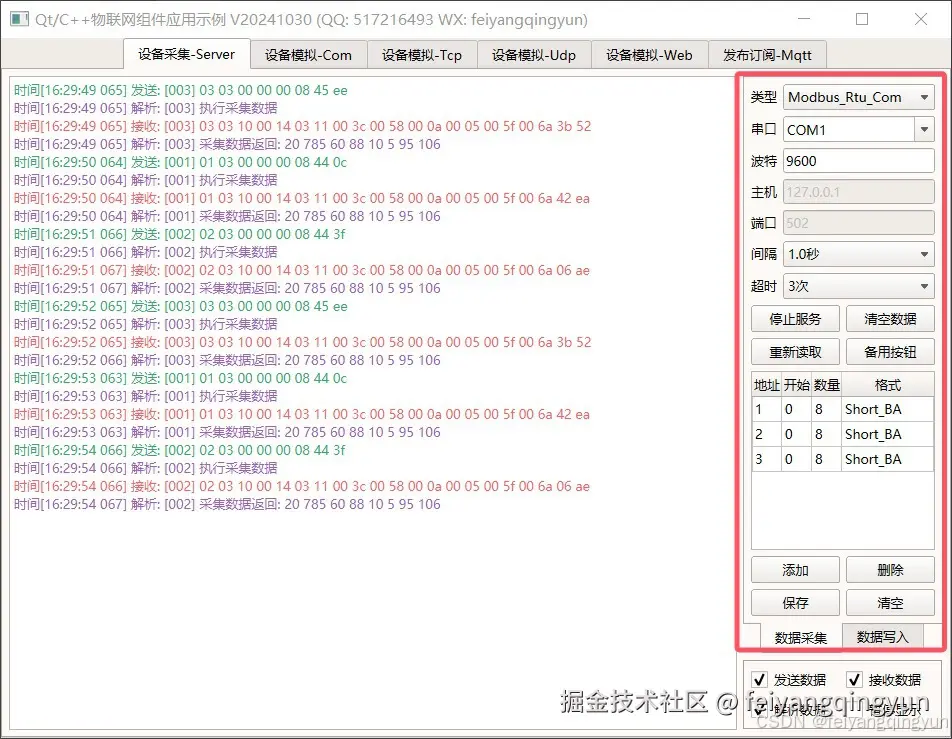This screenshot has height=739, width=952.
Task: Toggle the 接收数据 checkbox off
Action: coord(855,679)
